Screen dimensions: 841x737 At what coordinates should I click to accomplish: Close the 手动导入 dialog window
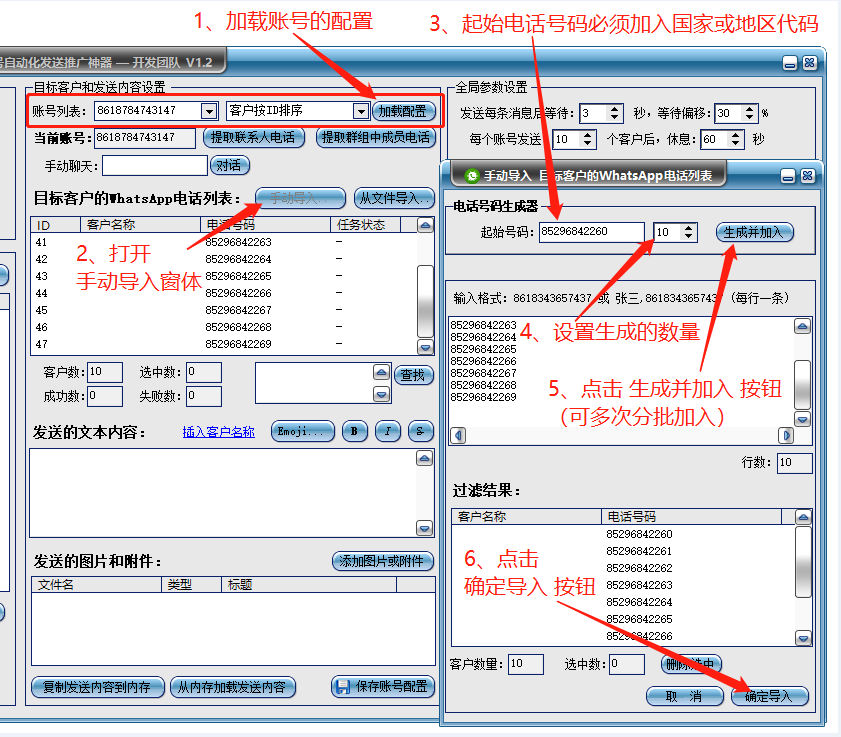click(x=808, y=175)
